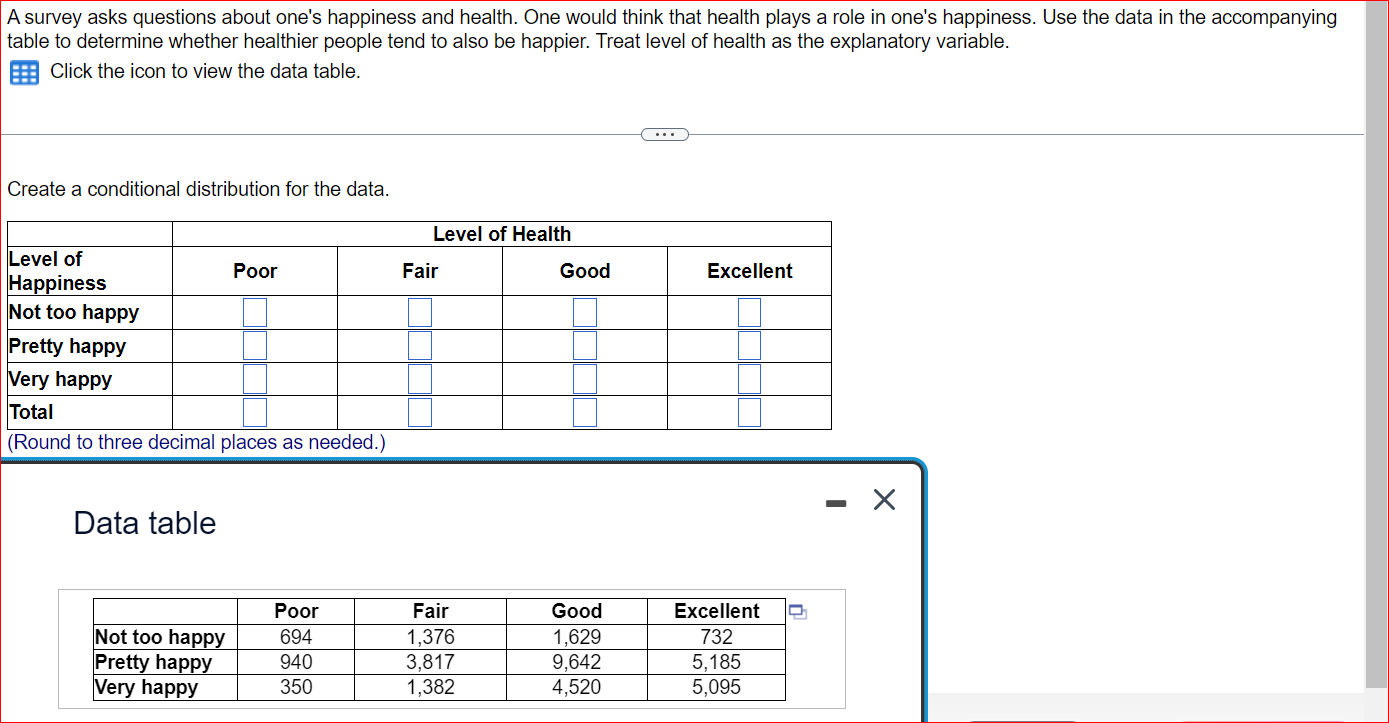Click the Poor cell in Very happy row
This screenshot has height=723, width=1389.
tap(255, 378)
